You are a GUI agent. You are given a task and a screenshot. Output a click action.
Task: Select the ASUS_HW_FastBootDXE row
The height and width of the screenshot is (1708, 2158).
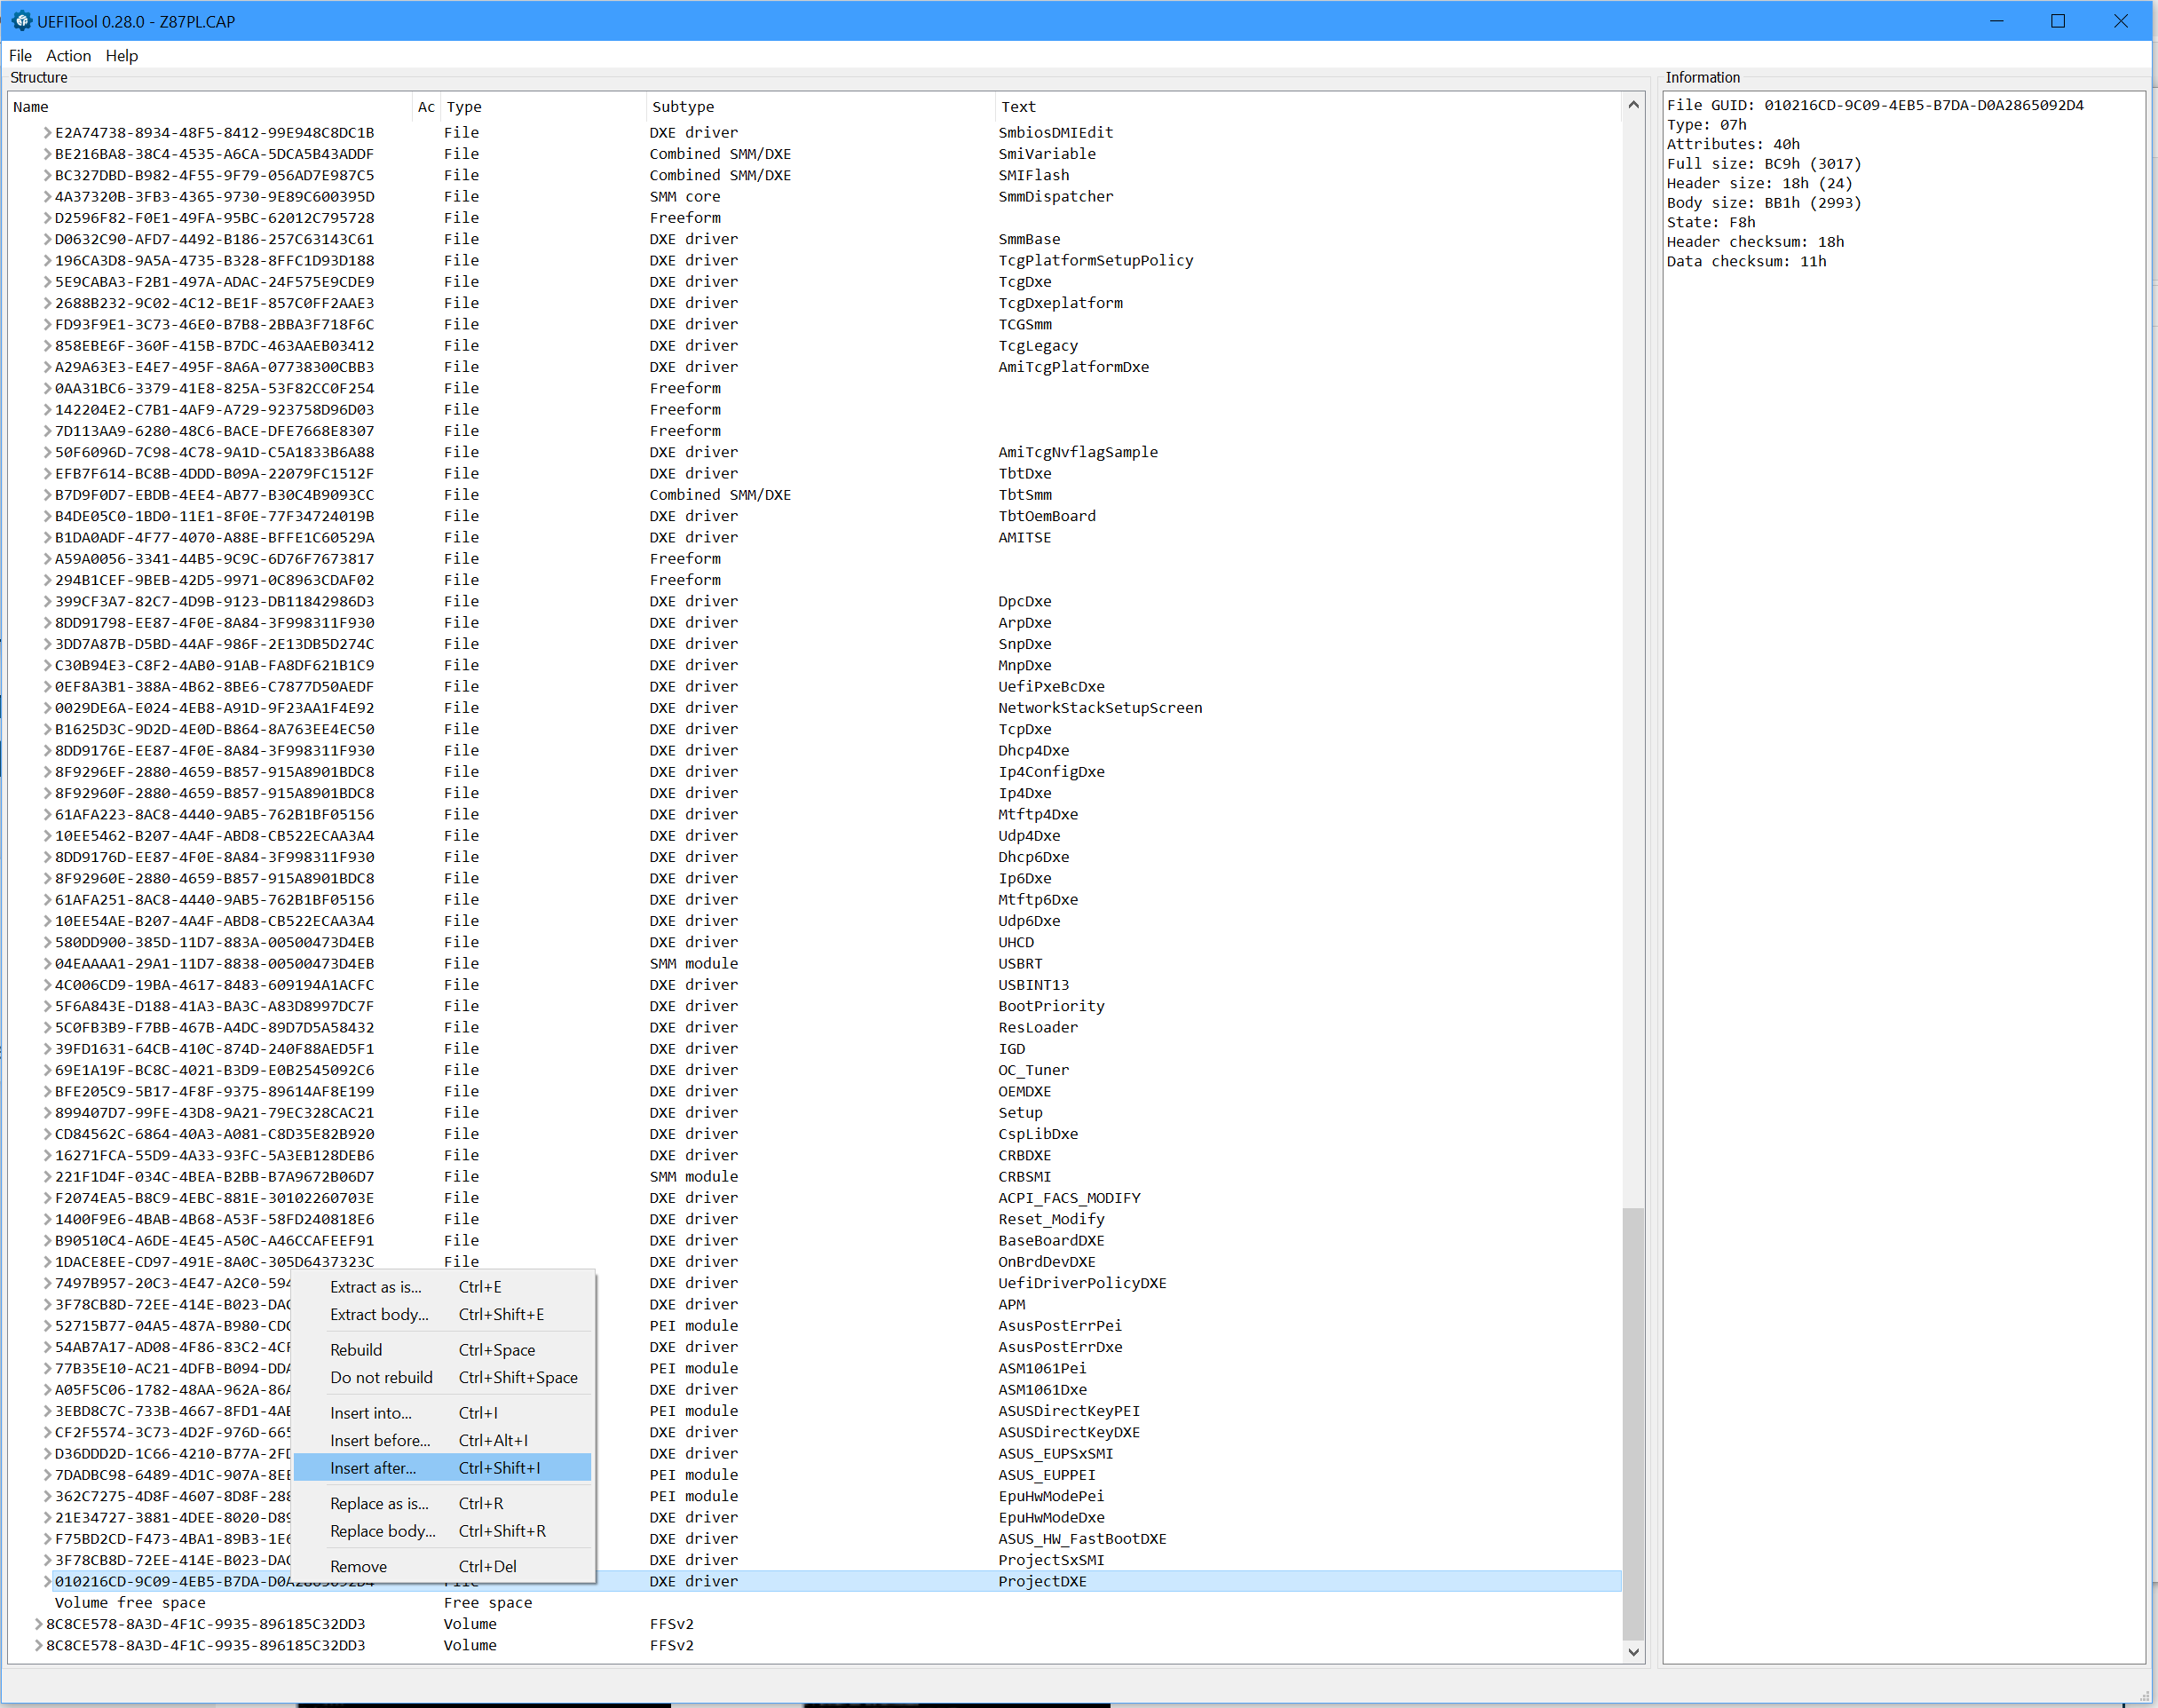pos(815,1539)
